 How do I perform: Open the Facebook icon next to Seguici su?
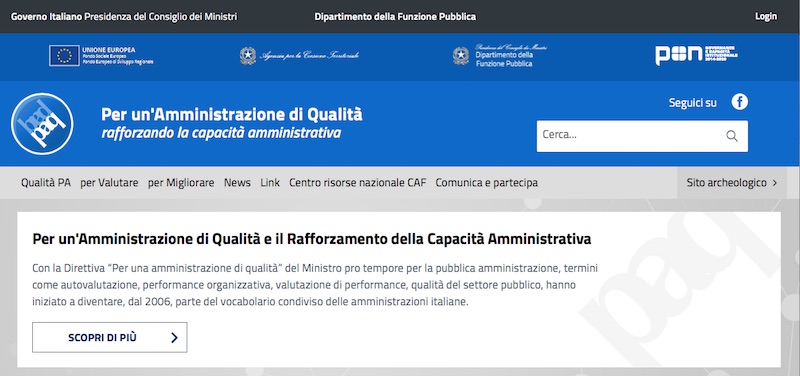(x=739, y=102)
